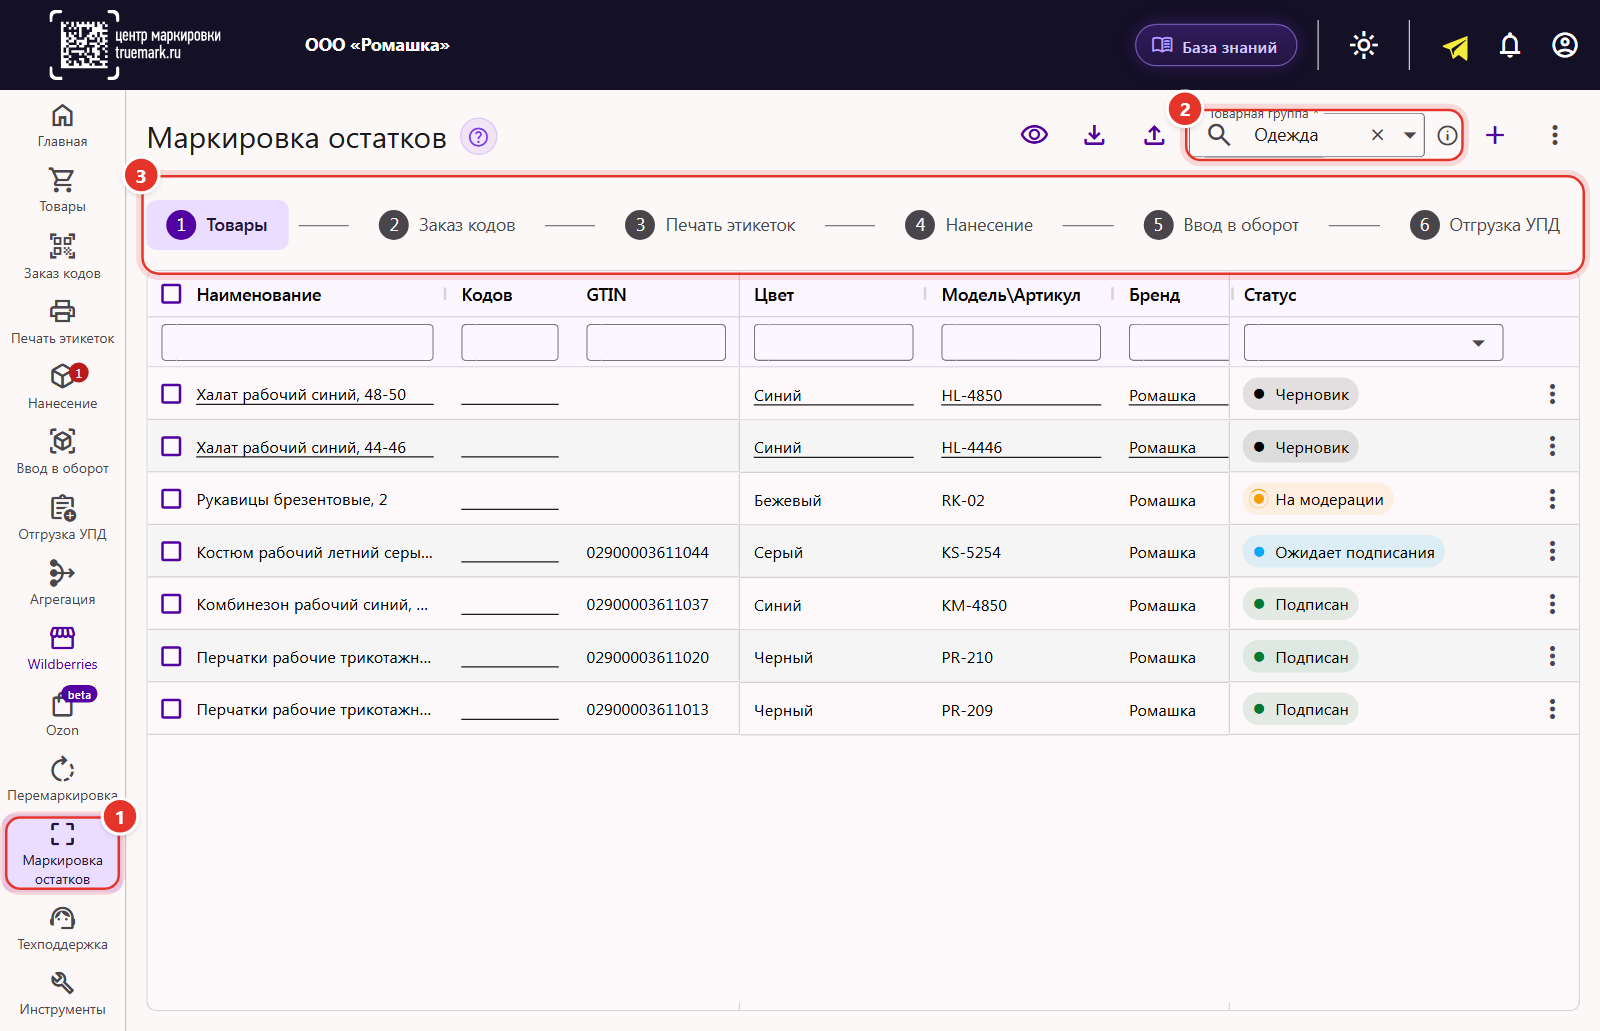Image resolution: width=1600 pixels, height=1031 pixels.
Task: Open Нанесение sidebar item with badge
Action: click(62, 386)
